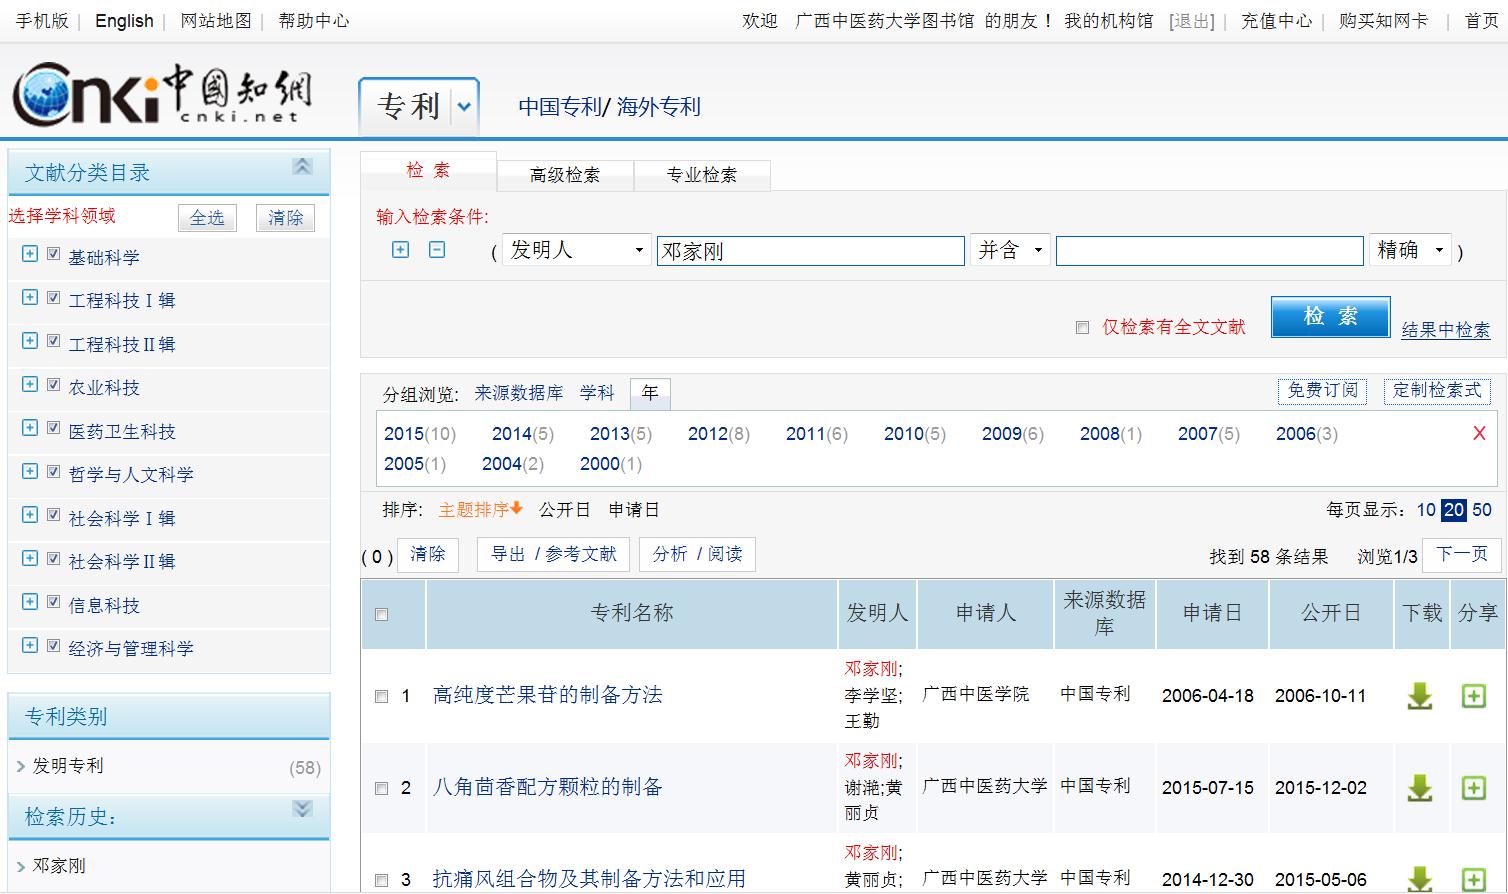Filter results by year 2015
This screenshot has height=894, width=1508.
tap(404, 434)
